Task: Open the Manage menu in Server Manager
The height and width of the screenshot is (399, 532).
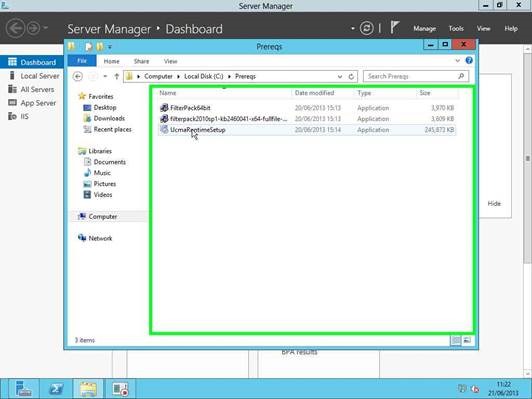Action: point(424,28)
